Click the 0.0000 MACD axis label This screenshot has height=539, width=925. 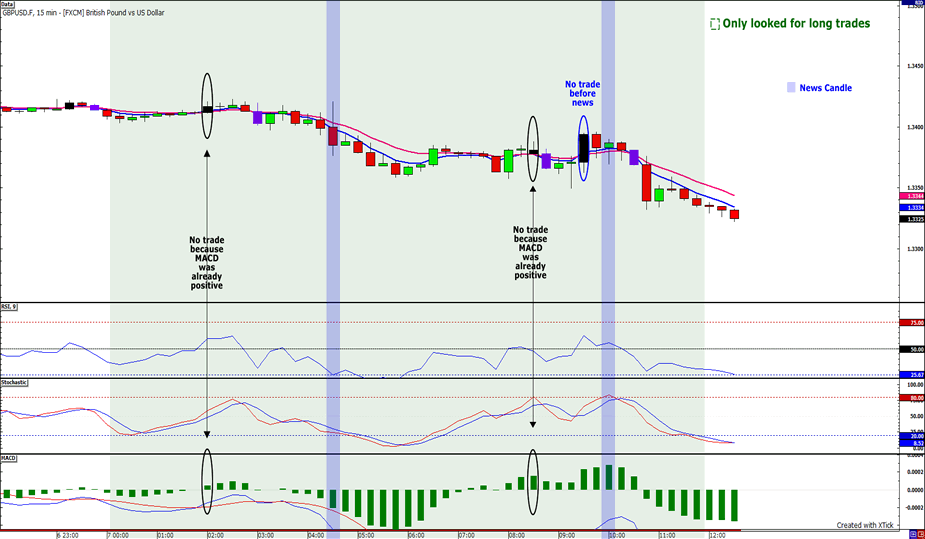click(915, 490)
